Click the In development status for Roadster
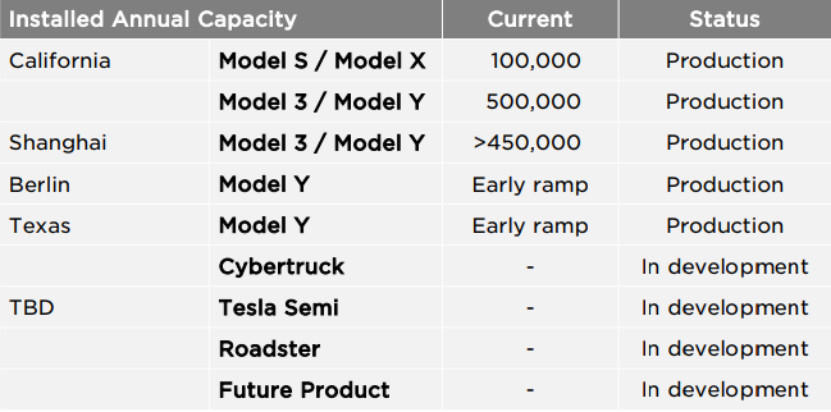Image resolution: width=831 pixels, height=412 pixels. click(725, 349)
